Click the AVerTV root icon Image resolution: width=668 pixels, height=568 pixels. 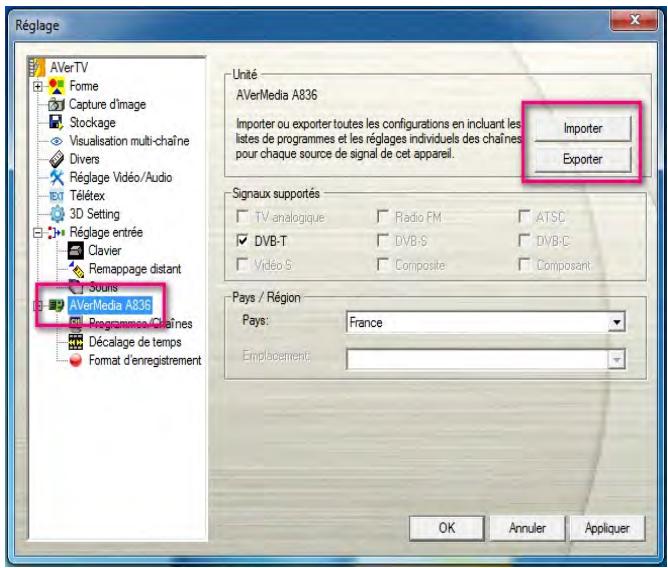pyautogui.click(x=37, y=67)
